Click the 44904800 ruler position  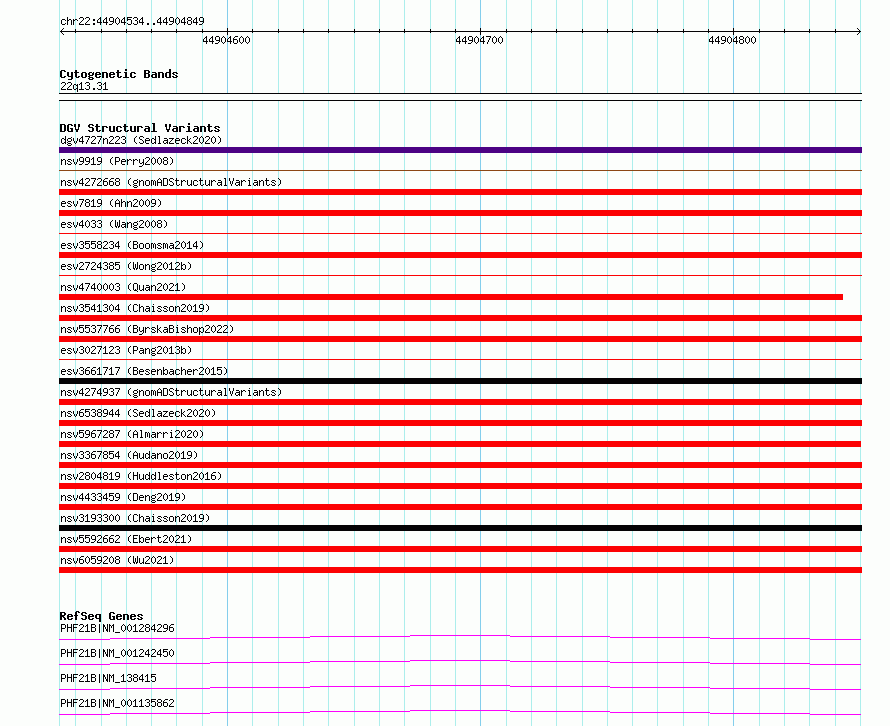(x=732, y=40)
